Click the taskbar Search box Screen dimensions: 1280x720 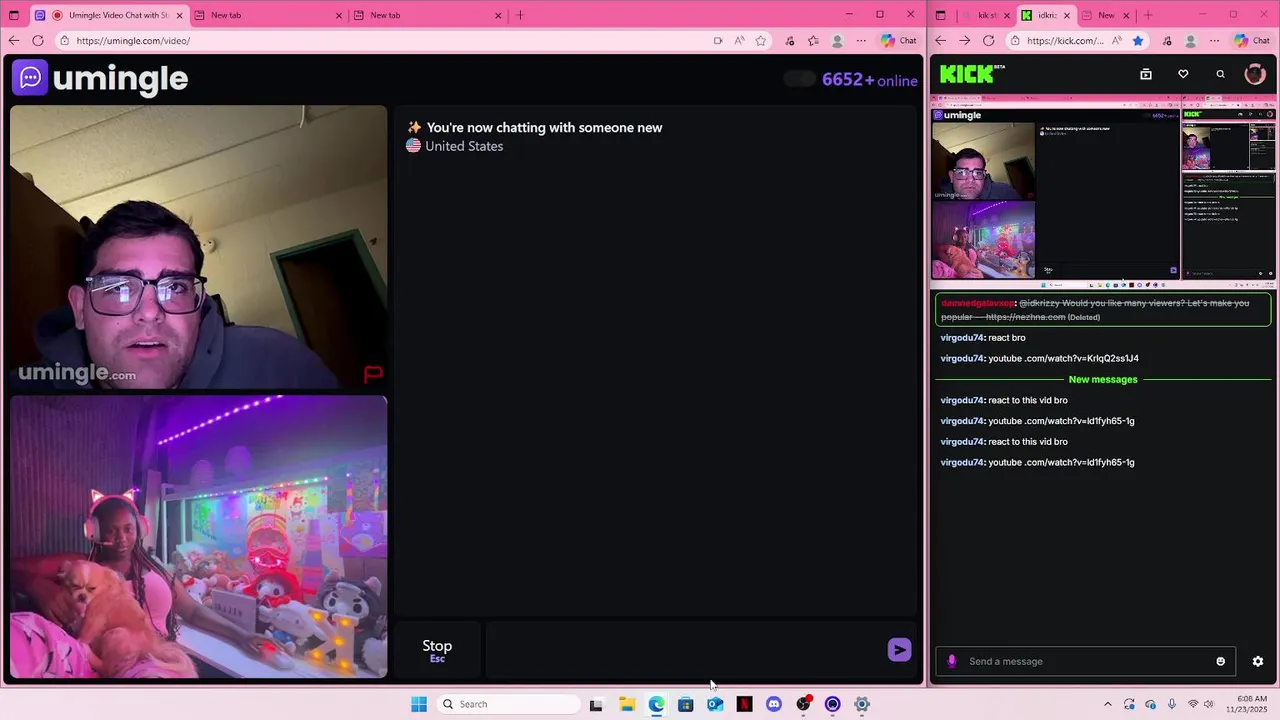(508, 704)
